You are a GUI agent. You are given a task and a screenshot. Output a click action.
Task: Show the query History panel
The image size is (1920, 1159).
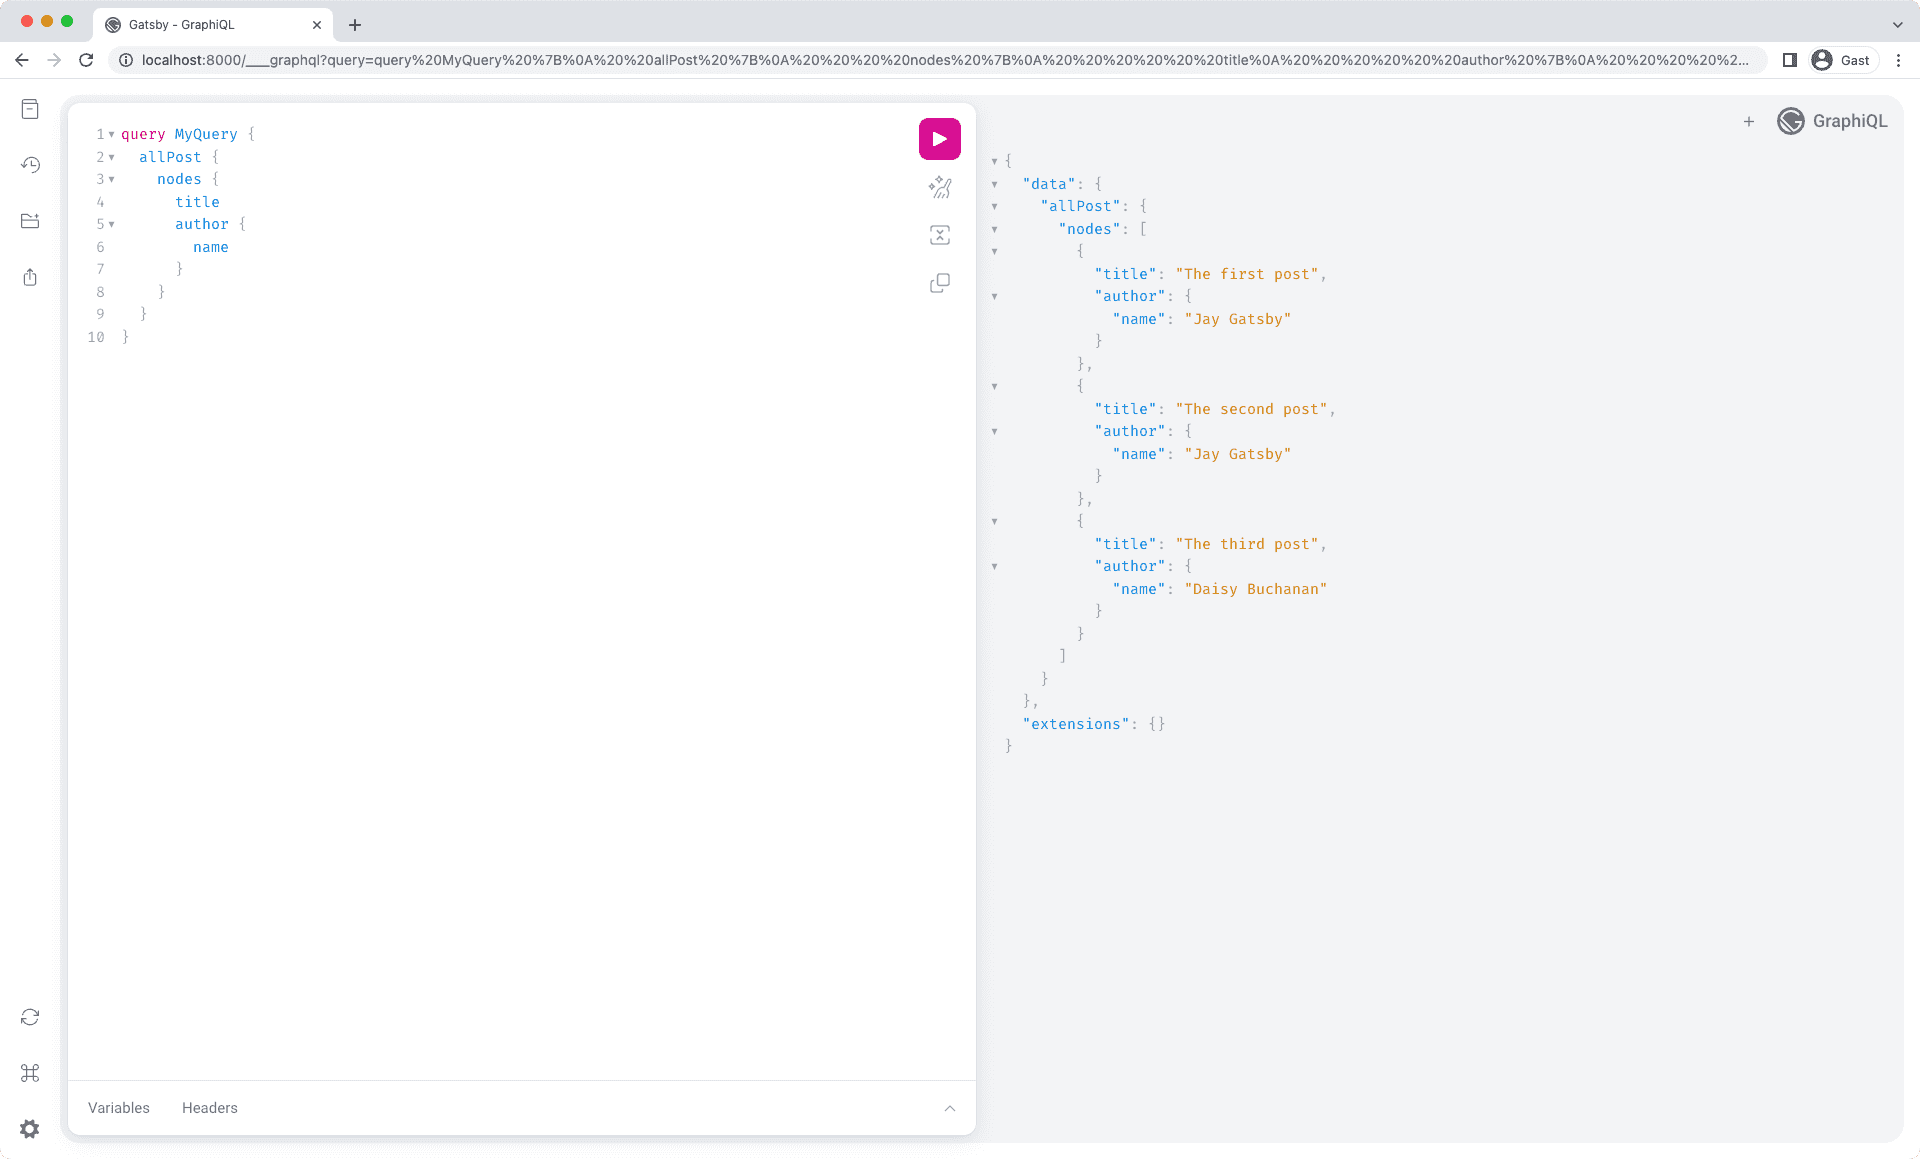click(30, 165)
